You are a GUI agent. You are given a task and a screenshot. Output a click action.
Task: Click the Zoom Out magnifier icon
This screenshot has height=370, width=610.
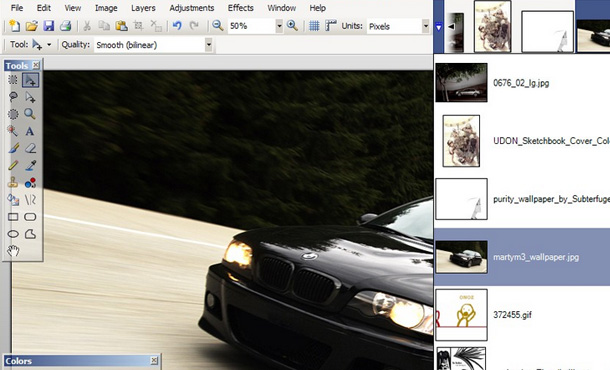tap(217, 26)
